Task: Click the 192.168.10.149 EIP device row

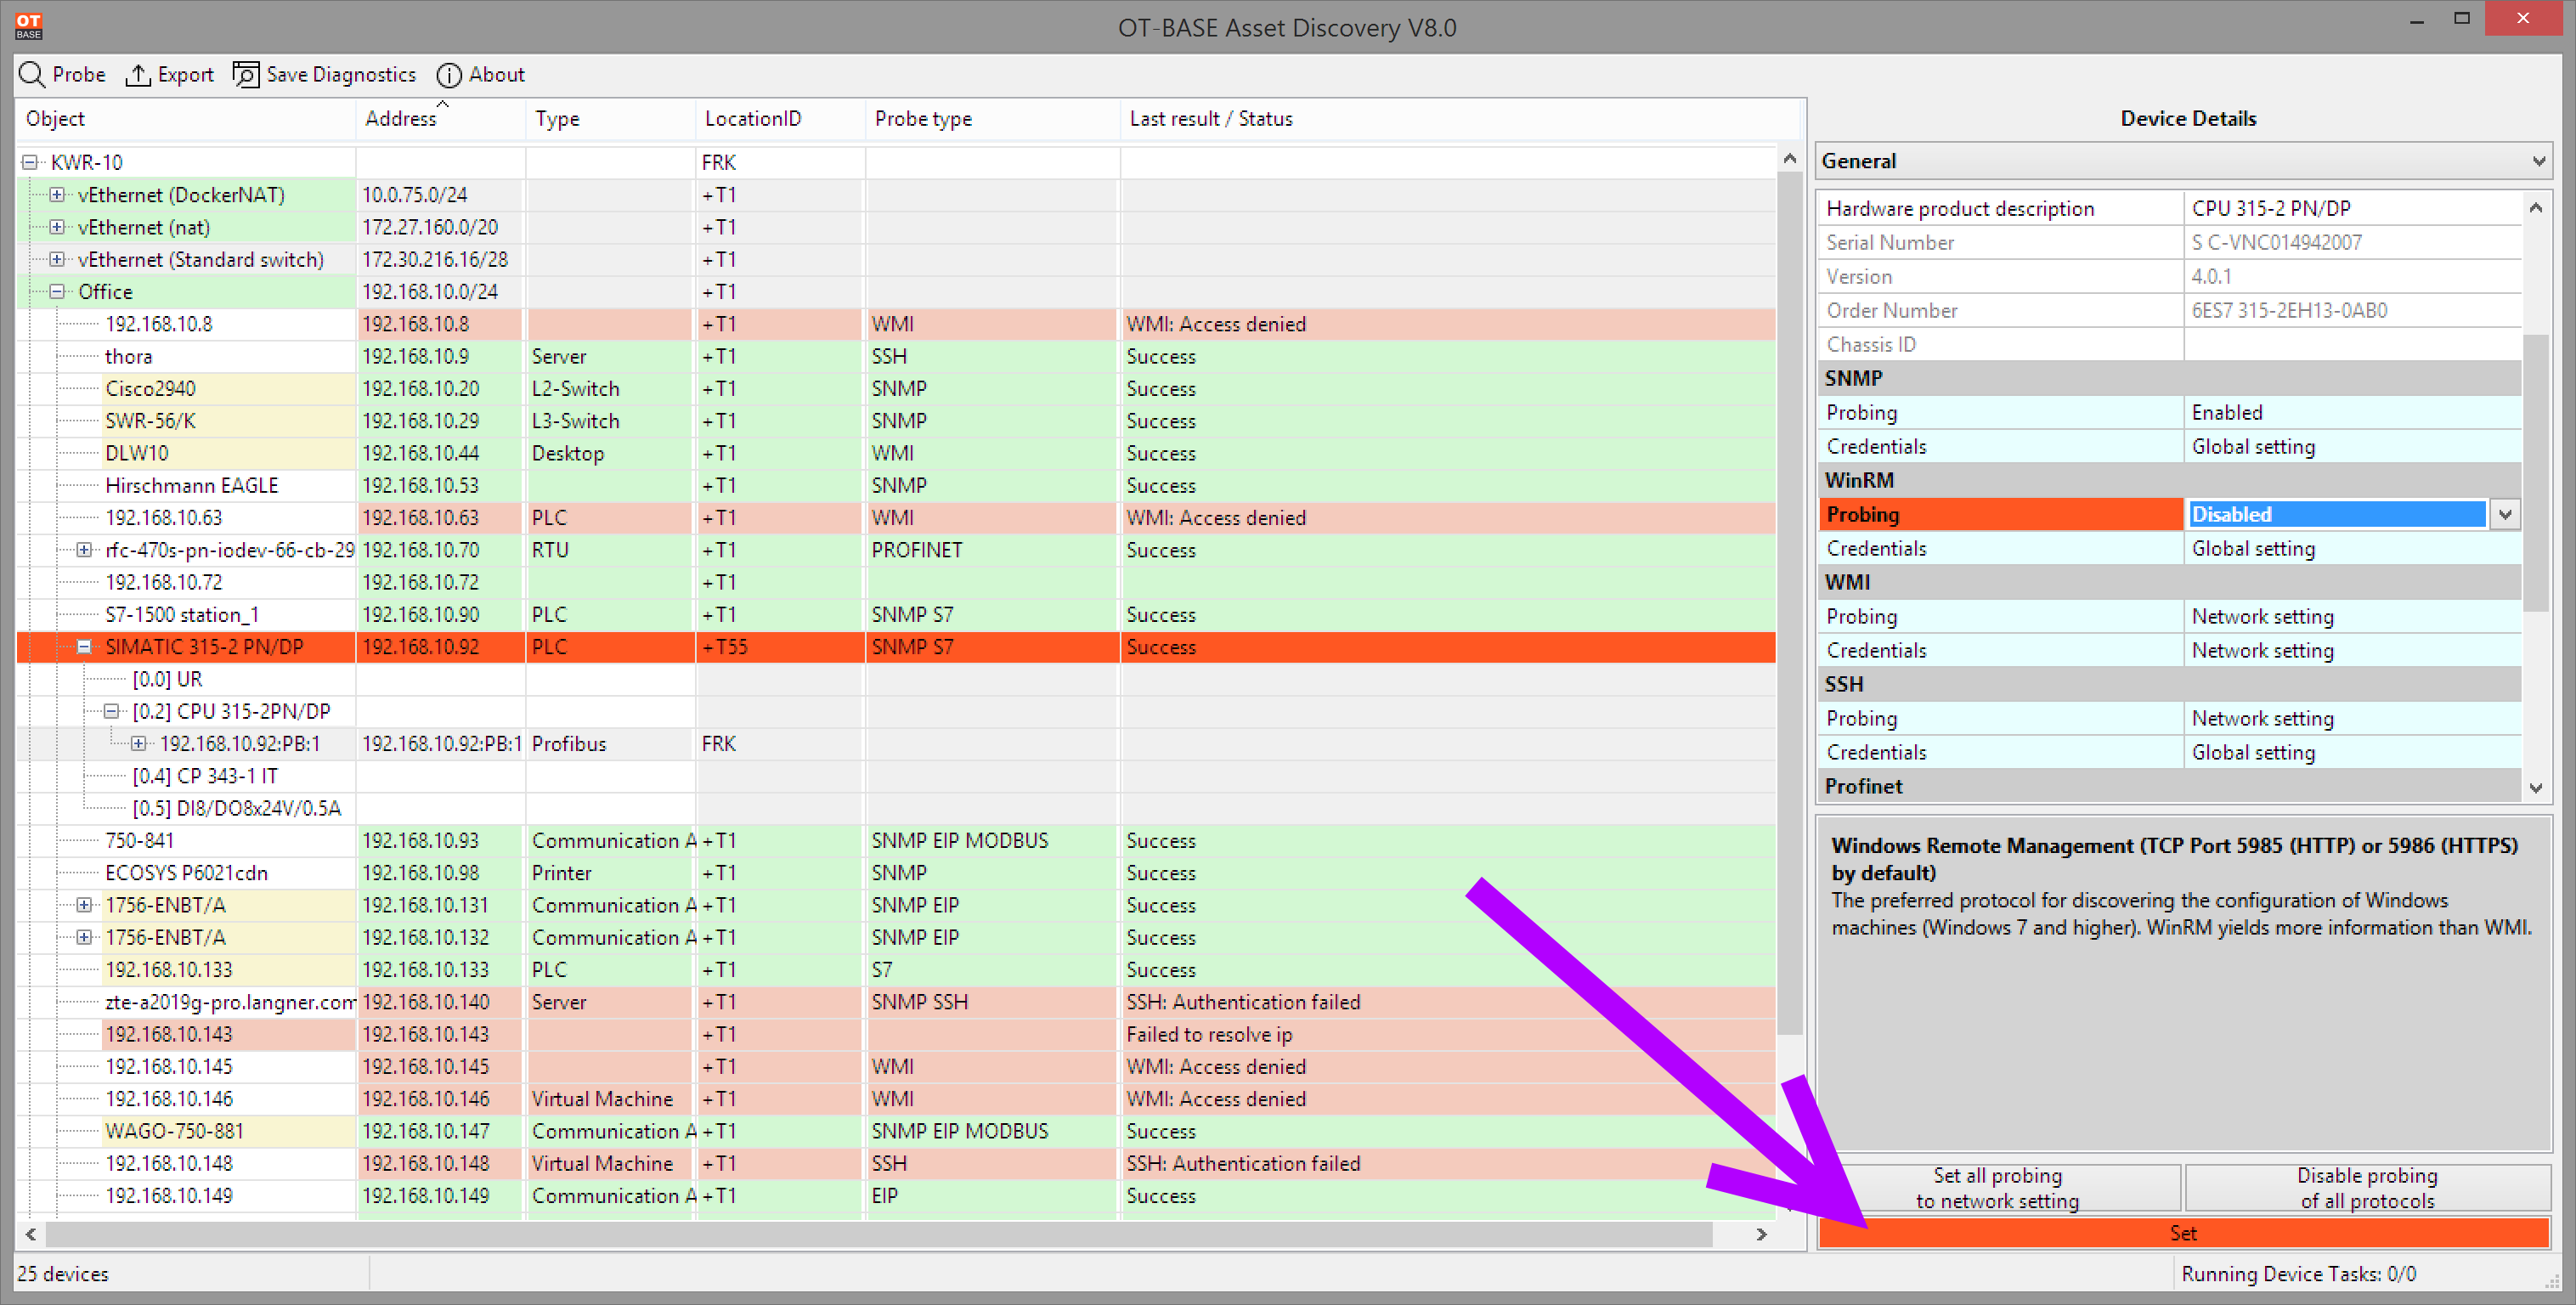Action: [x=896, y=1196]
